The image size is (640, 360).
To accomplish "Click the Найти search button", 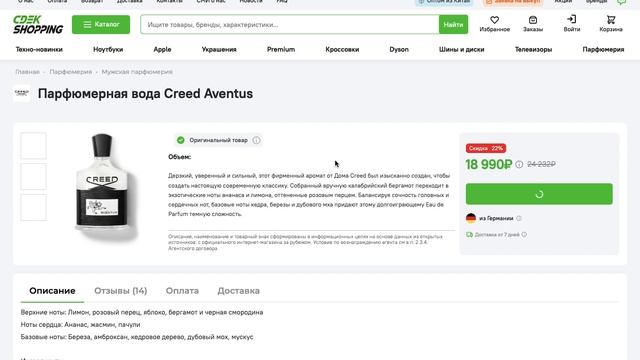I will (453, 24).
